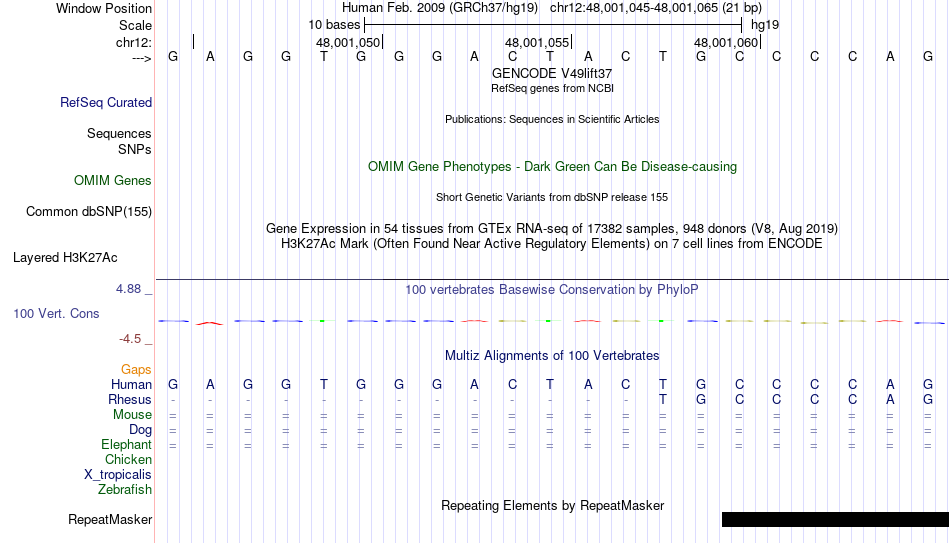950x543 pixels.
Task: Click the RepeatMasker track label
Action: point(110,519)
